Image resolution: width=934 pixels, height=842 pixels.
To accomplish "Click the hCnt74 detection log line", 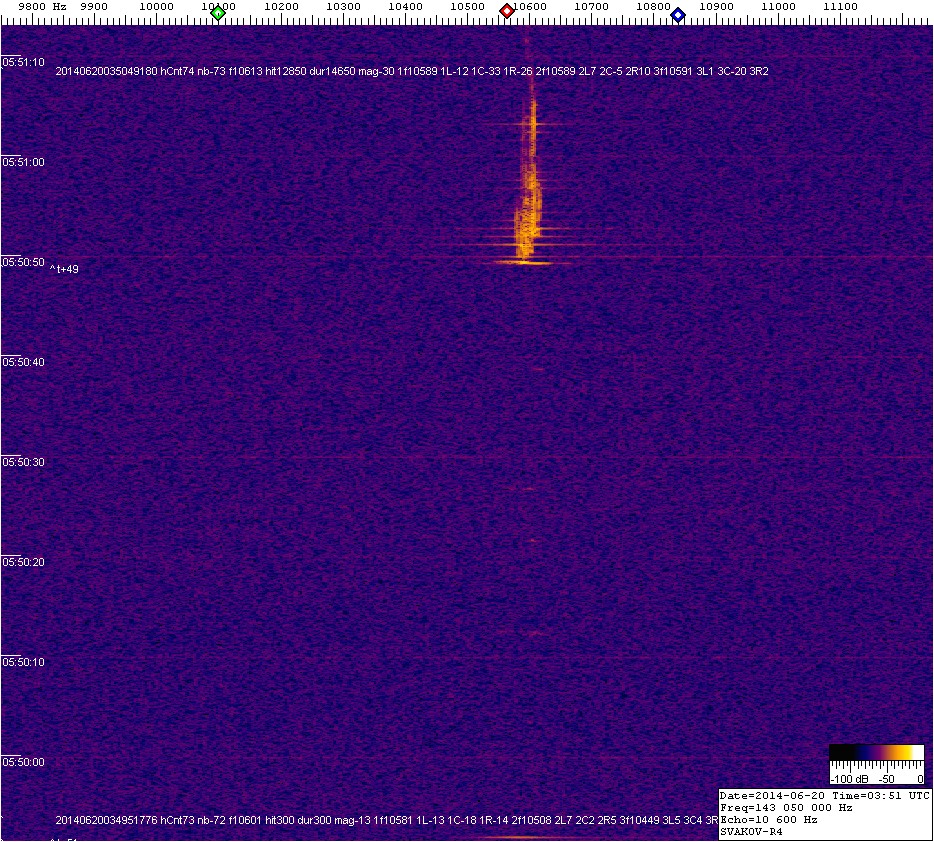I will click(x=412, y=71).
